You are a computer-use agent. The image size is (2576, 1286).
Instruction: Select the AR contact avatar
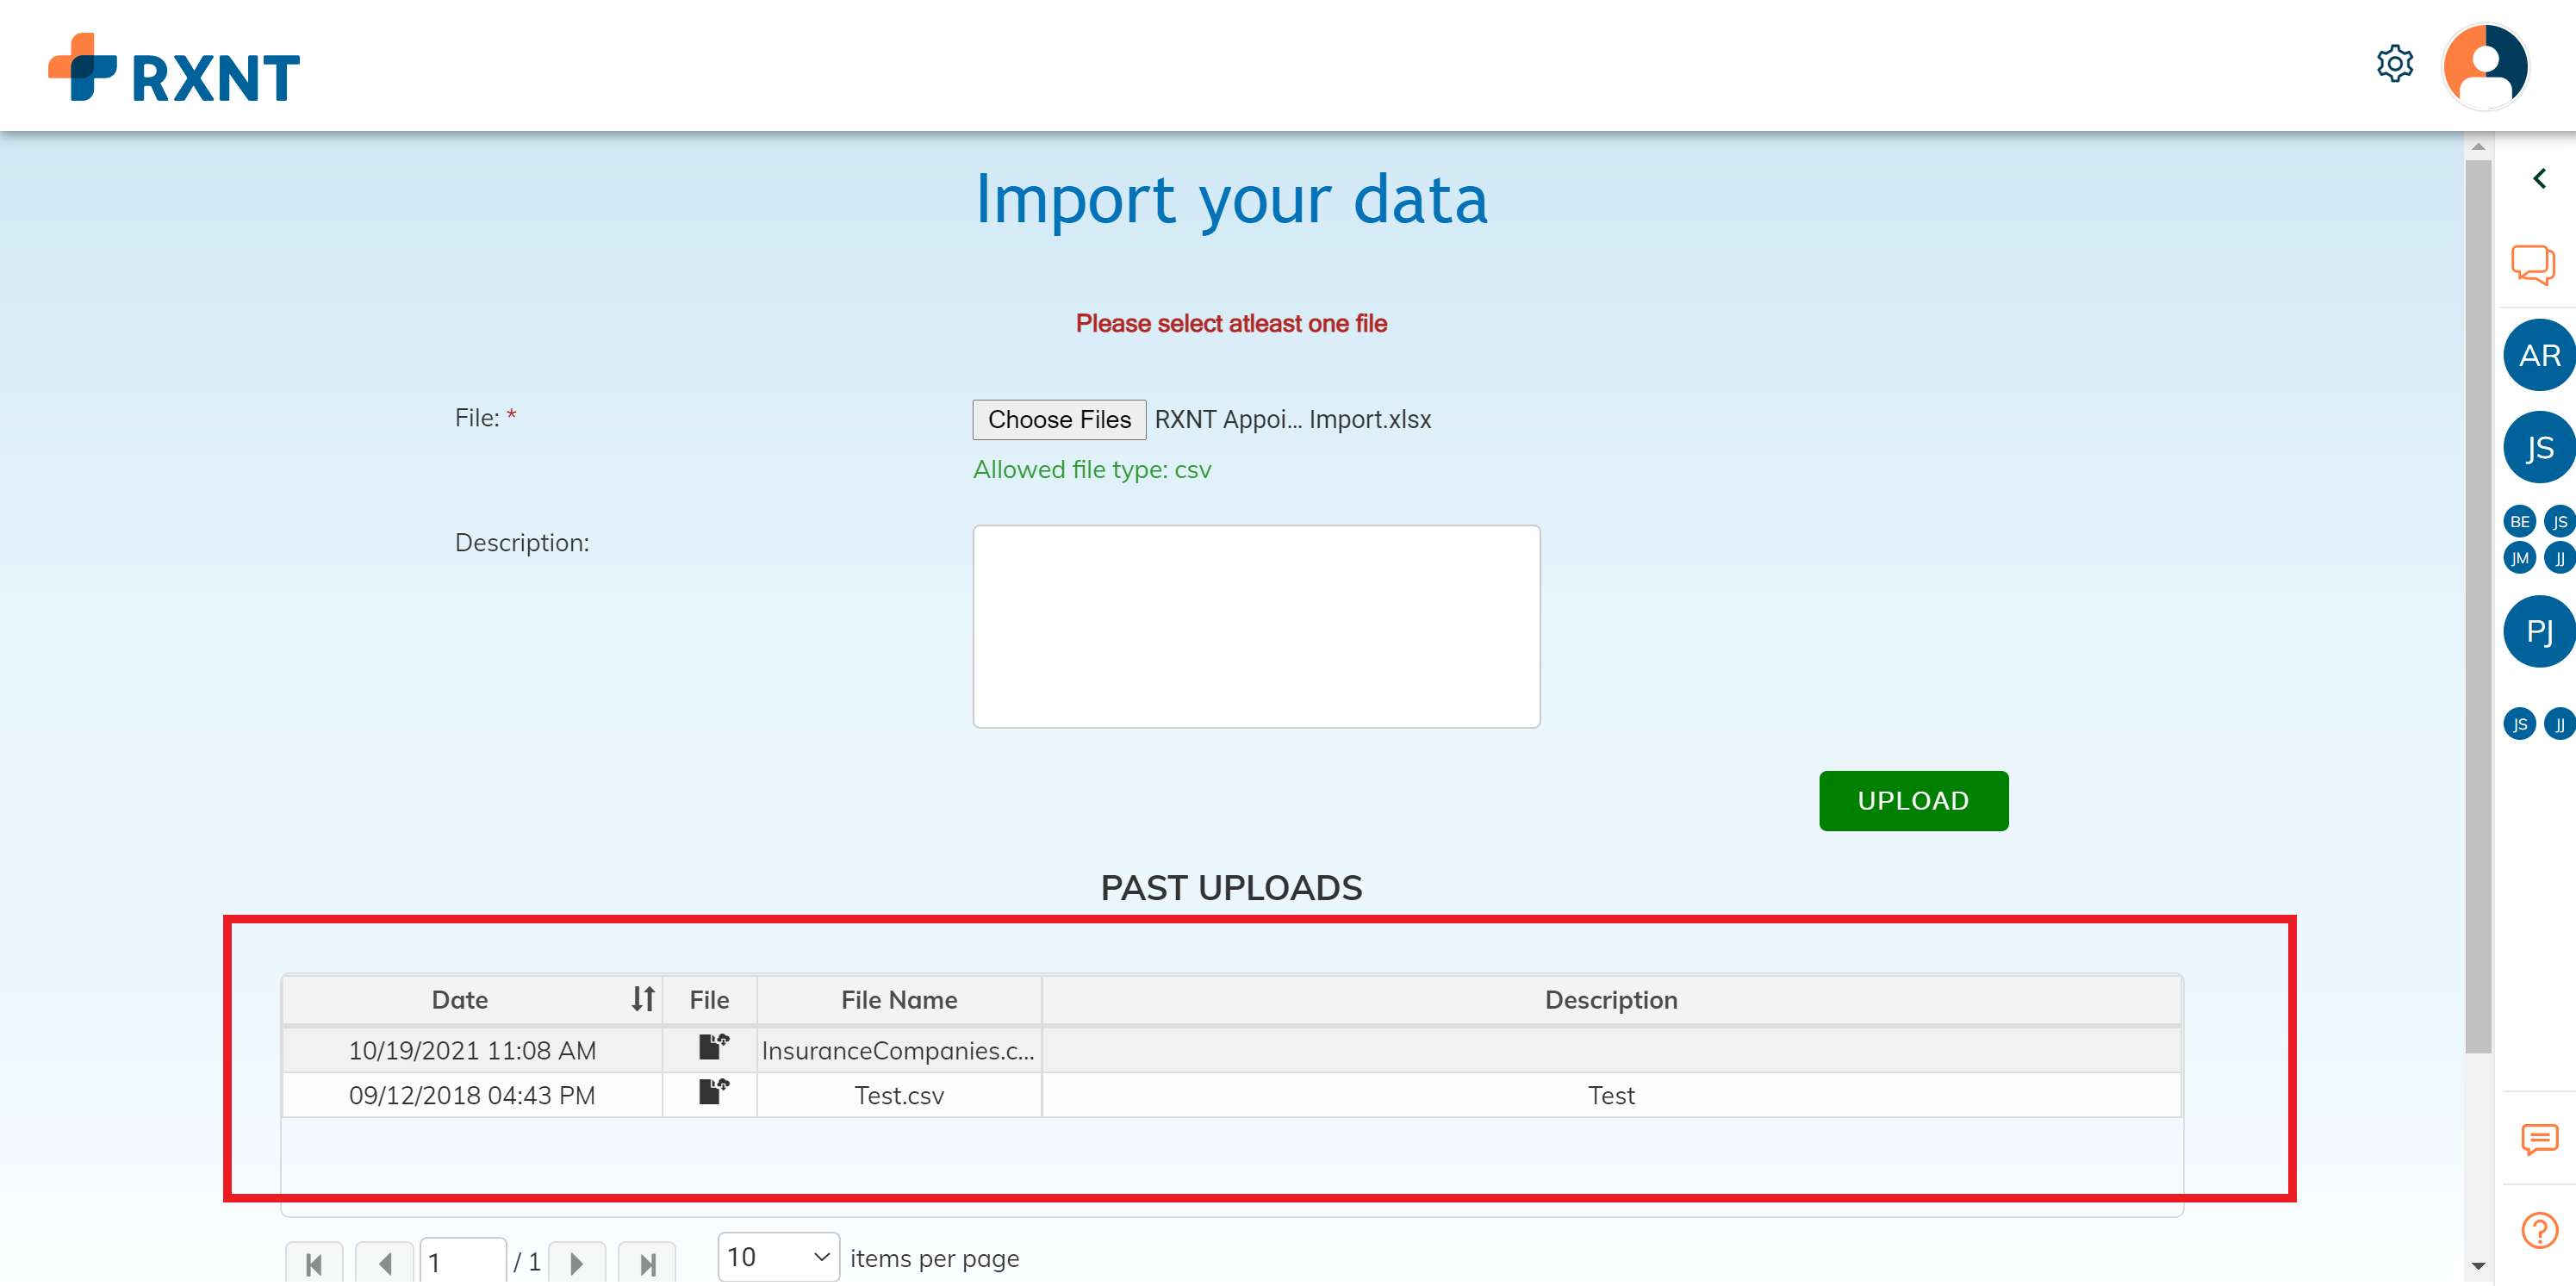tap(2539, 355)
